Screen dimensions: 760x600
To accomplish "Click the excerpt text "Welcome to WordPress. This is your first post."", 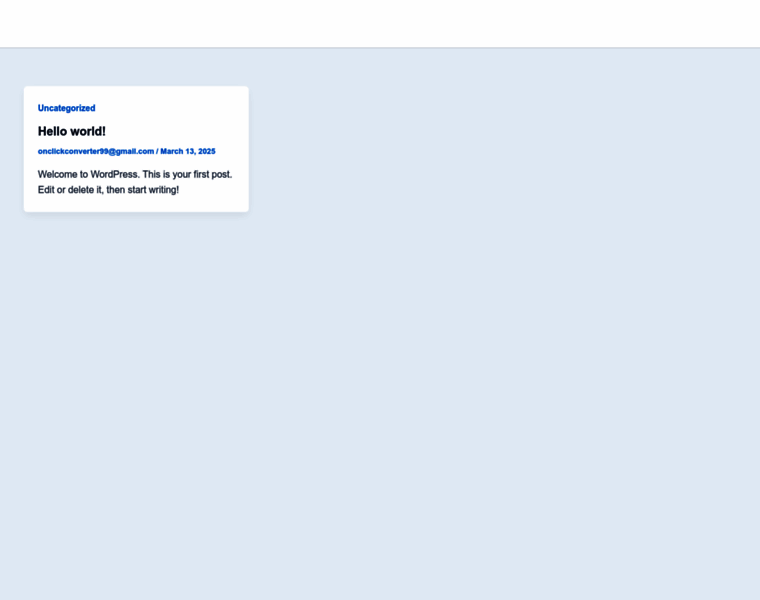I will point(135,174).
